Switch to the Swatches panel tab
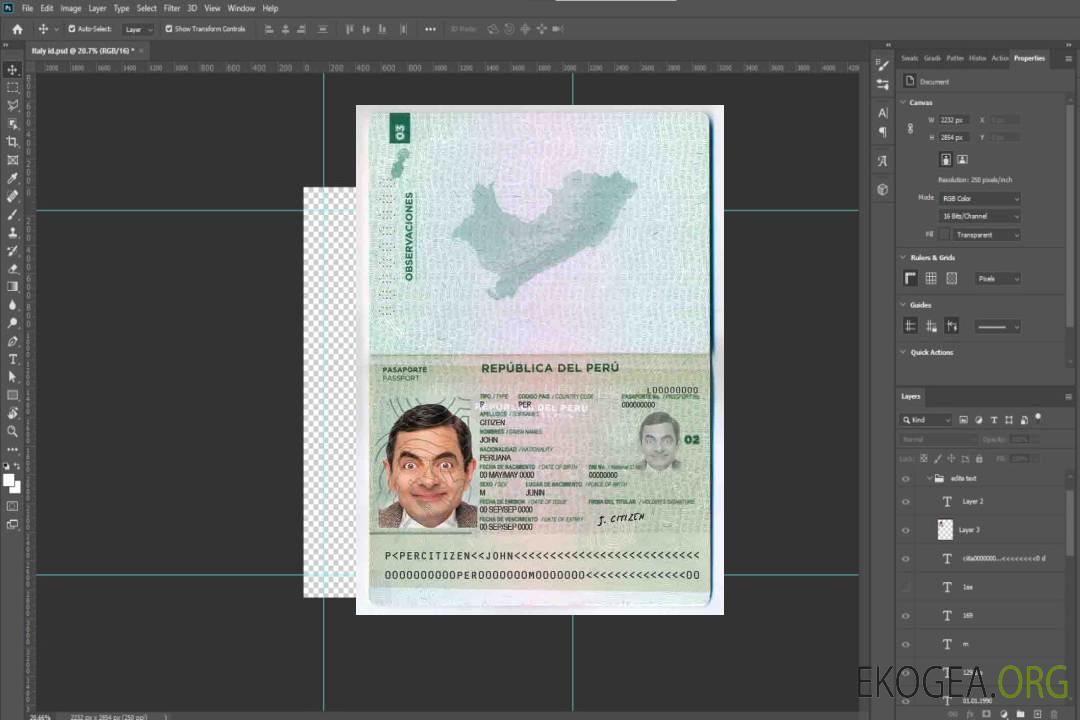Image resolution: width=1080 pixels, height=720 pixels. [909, 59]
